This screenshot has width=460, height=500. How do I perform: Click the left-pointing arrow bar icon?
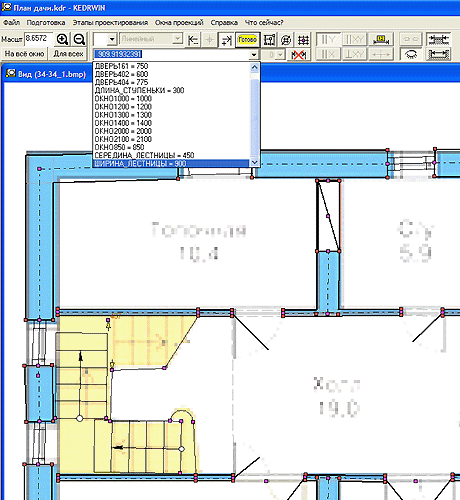[x=193, y=40]
